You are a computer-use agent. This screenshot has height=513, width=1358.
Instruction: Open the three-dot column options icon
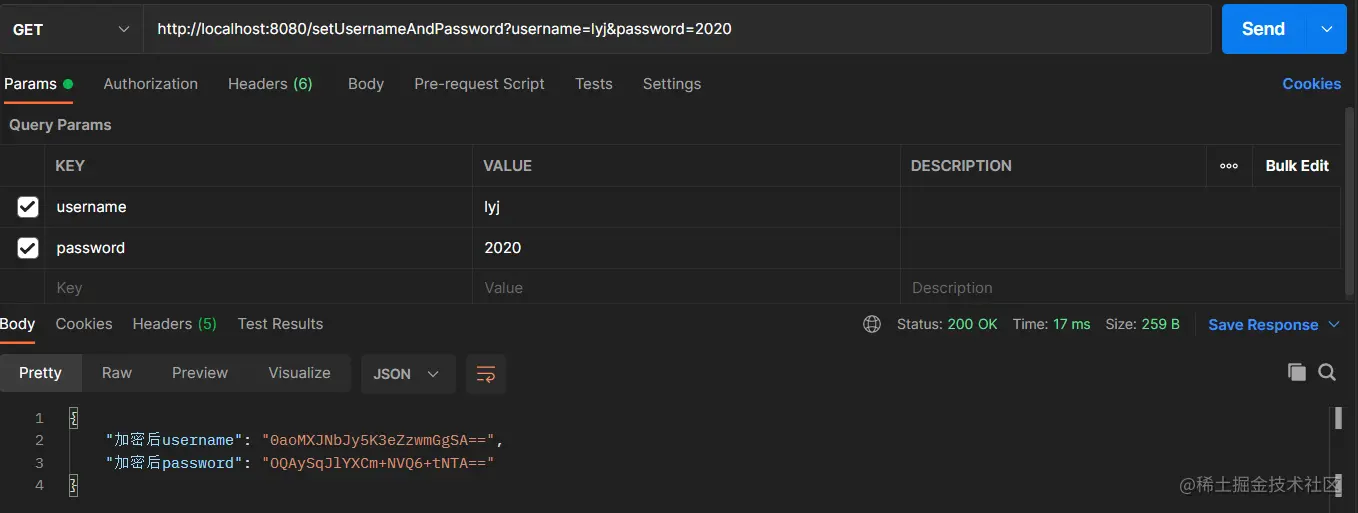click(1229, 166)
